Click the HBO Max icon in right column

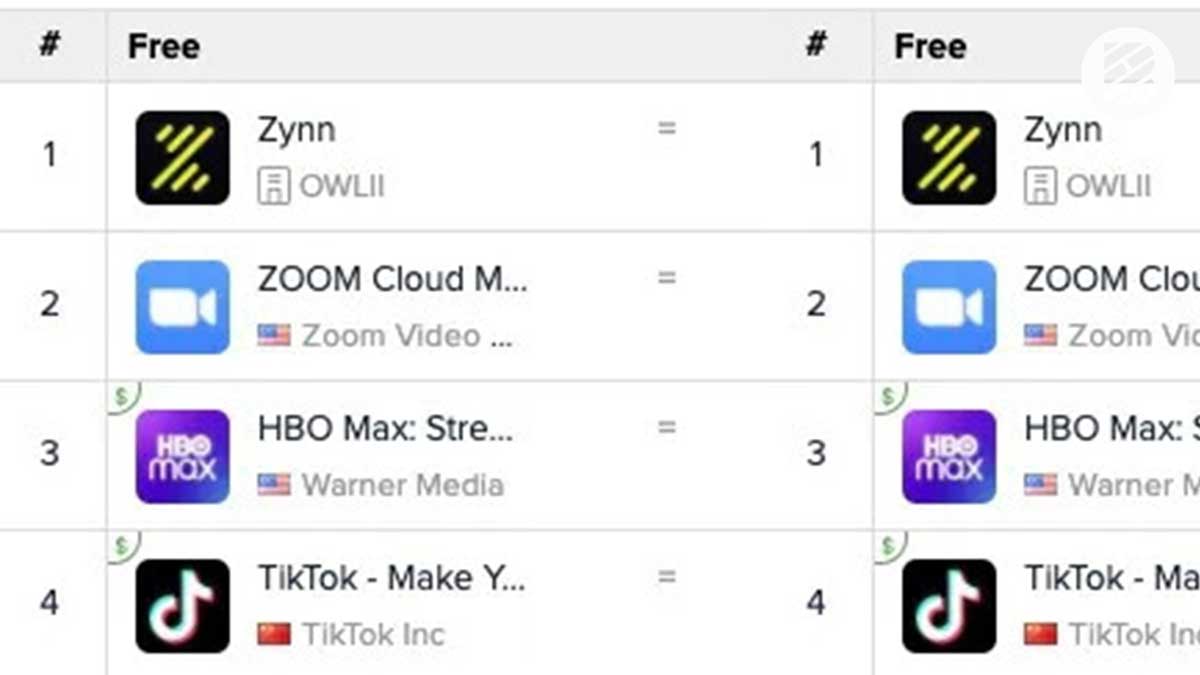tap(949, 456)
